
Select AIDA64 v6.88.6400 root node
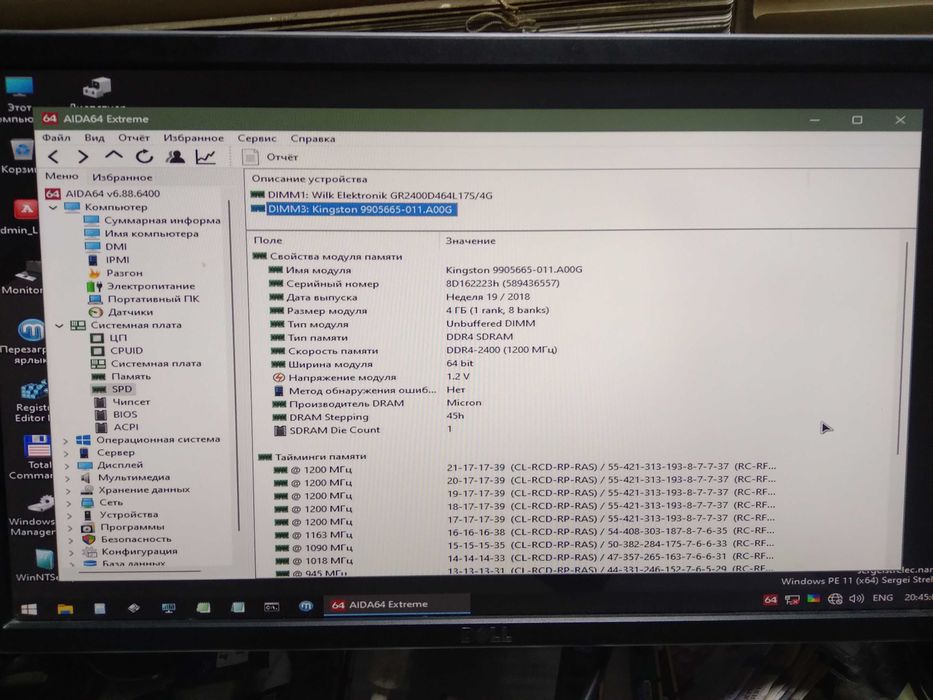pos(102,193)
